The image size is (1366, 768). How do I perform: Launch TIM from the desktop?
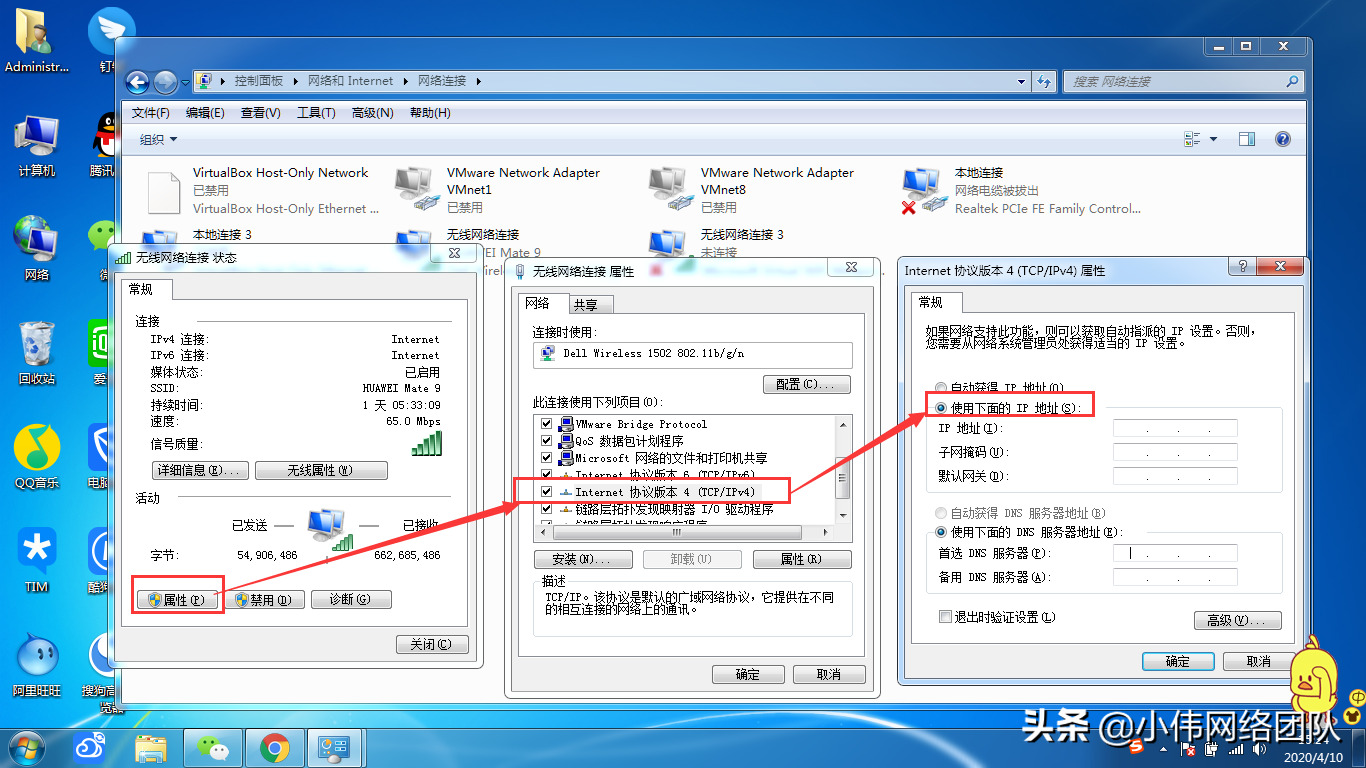pyautogui.click(x=37, y=561)
